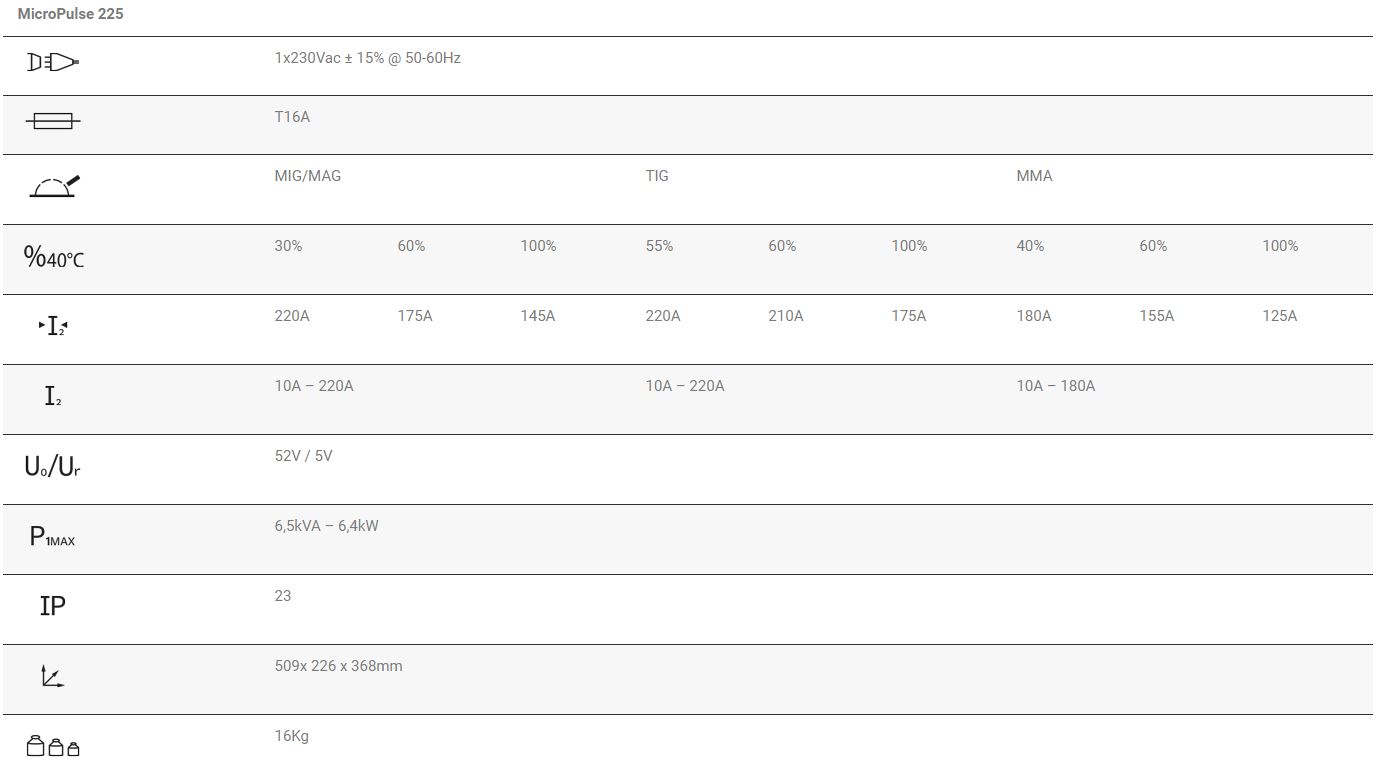Click the IP protection rating icon
The width and height of the screenshot is (1379, 764).
pos(53,606)
